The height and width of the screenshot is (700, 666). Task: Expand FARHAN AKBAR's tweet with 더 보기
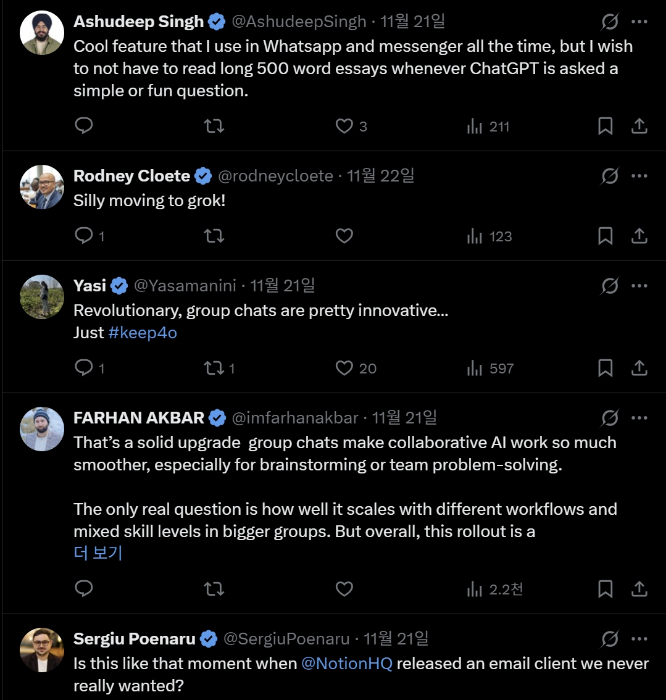(x=98, y=553)
